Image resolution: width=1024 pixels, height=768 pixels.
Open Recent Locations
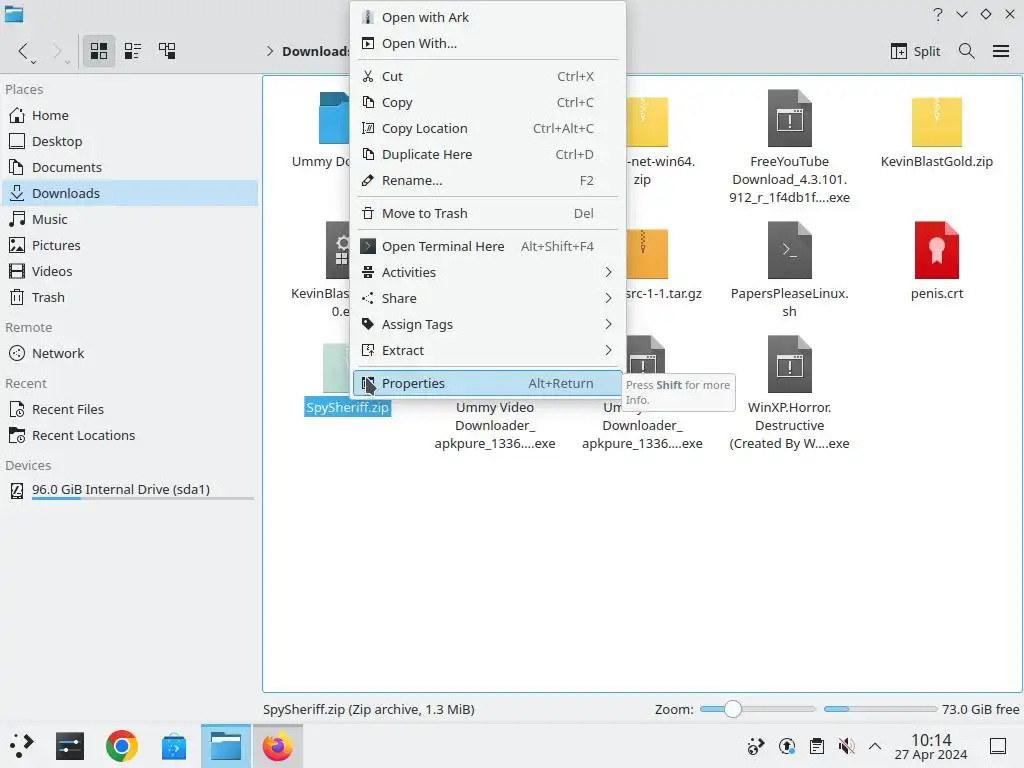(129, 436)
